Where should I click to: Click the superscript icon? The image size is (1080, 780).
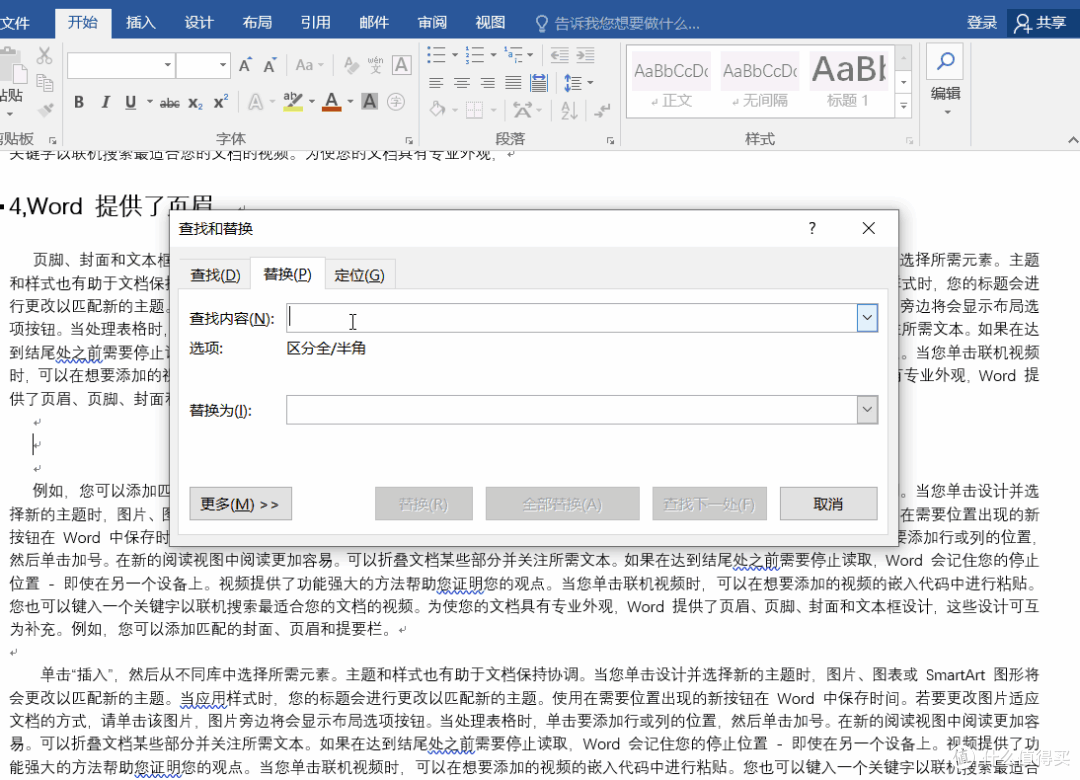click(x=221, y=102)
